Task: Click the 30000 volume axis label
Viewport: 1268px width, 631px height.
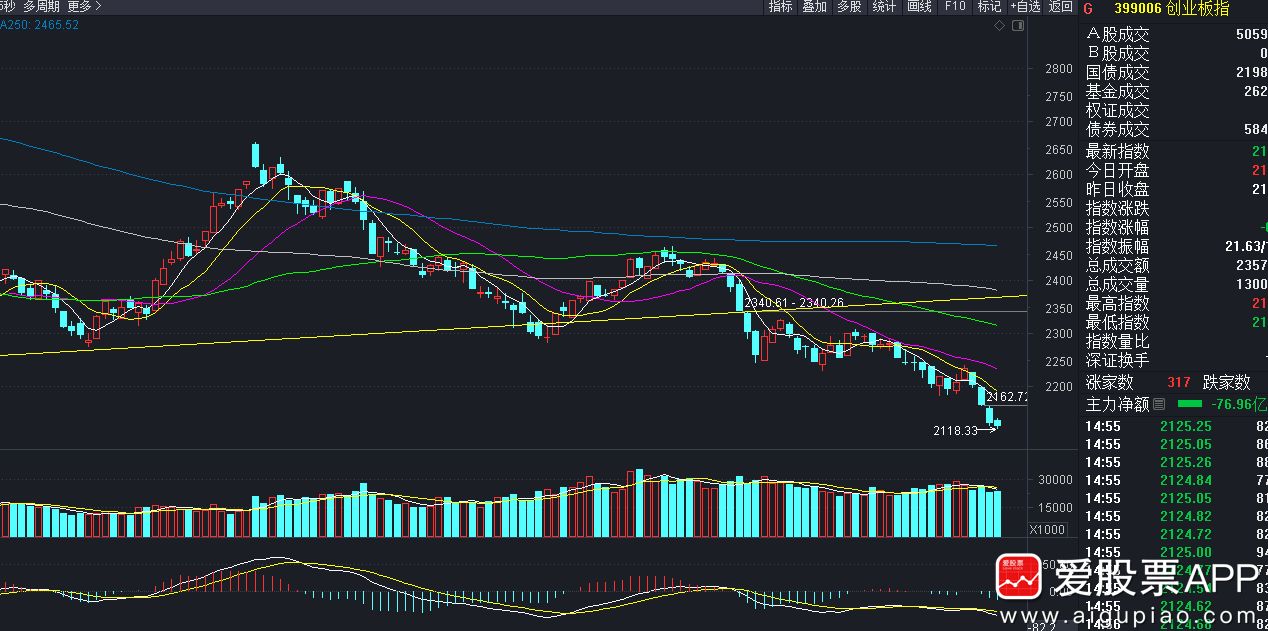Action: click(1056, 480)
